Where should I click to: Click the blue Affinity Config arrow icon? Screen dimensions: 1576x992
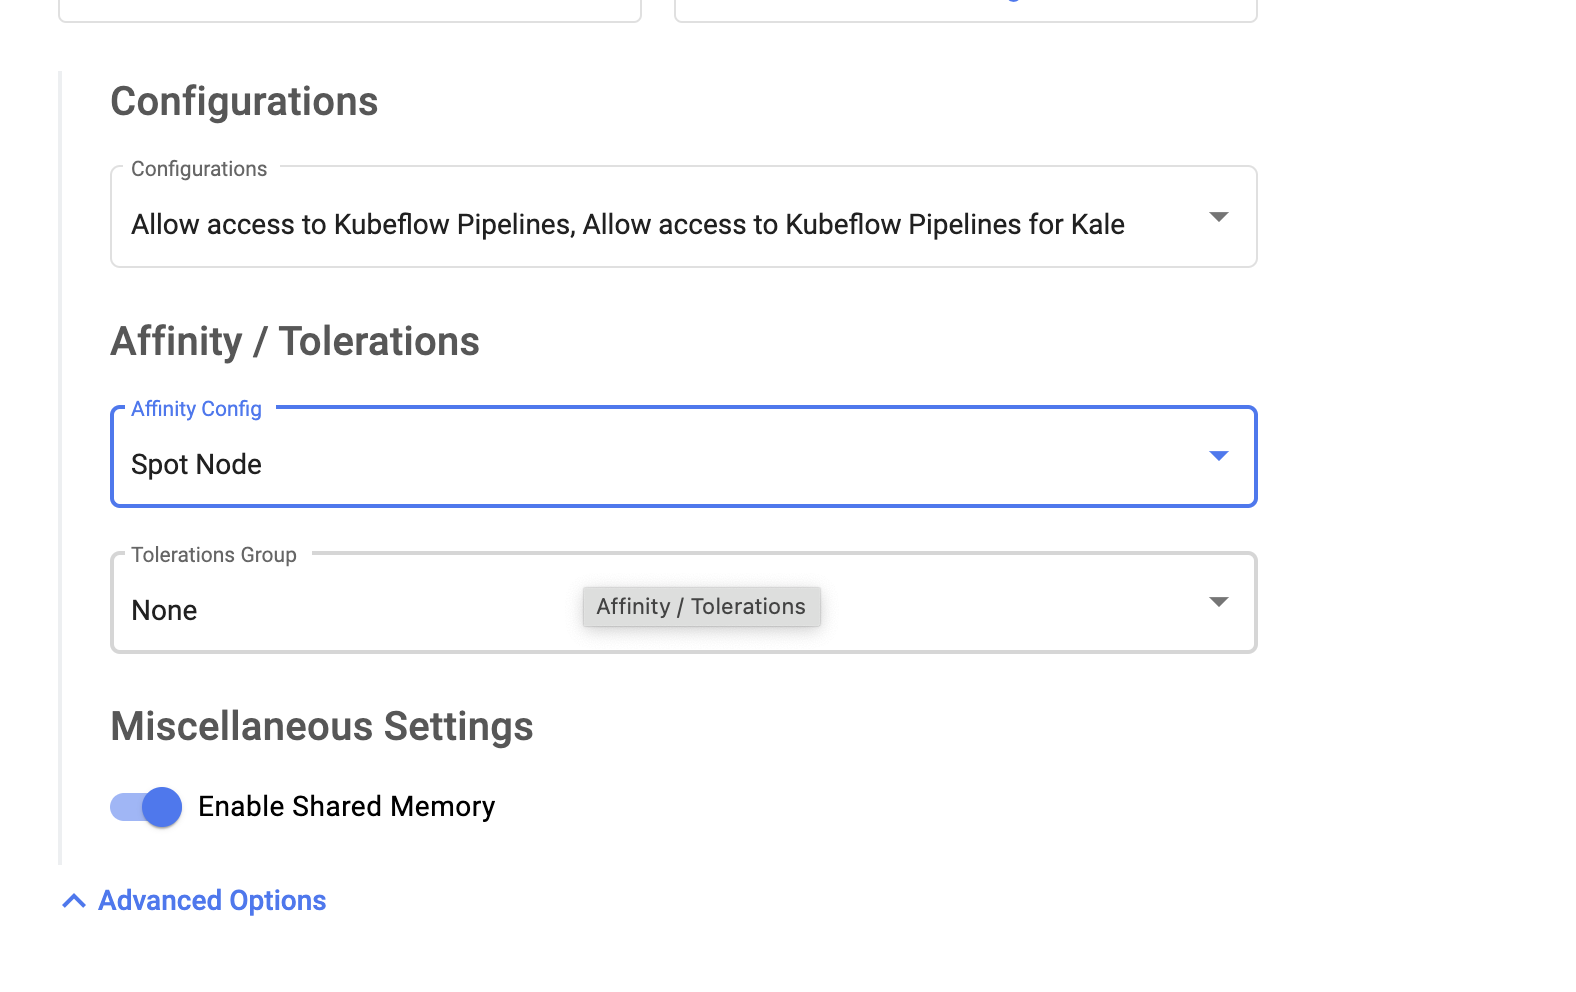(1218, 456)
